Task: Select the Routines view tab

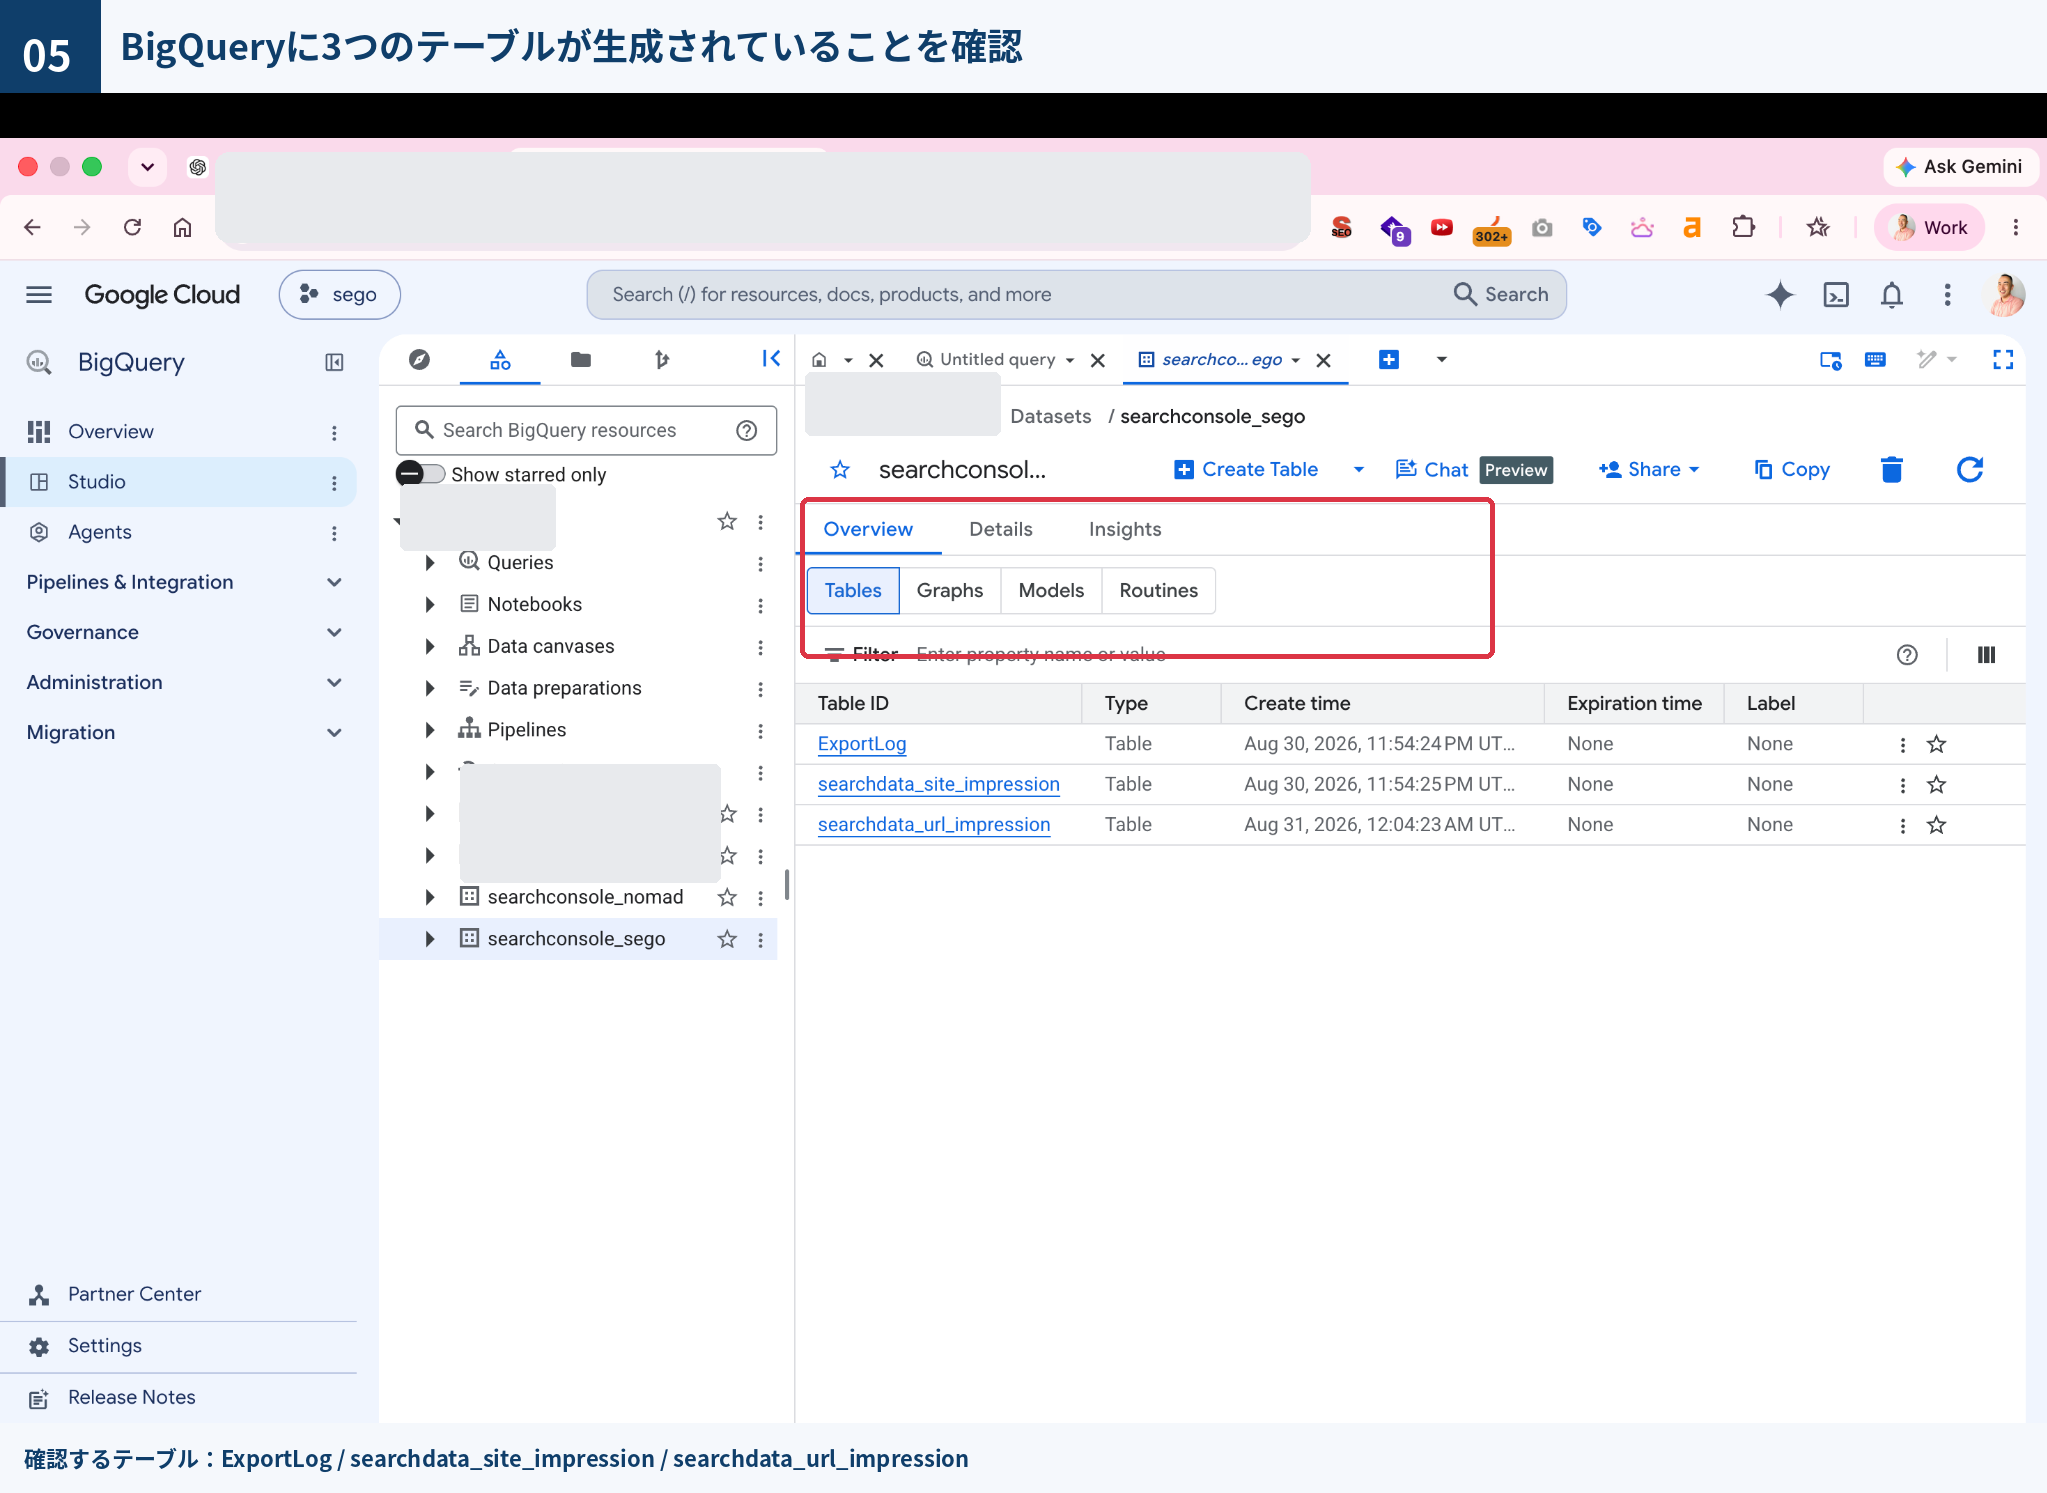Action: [1158, 590]
